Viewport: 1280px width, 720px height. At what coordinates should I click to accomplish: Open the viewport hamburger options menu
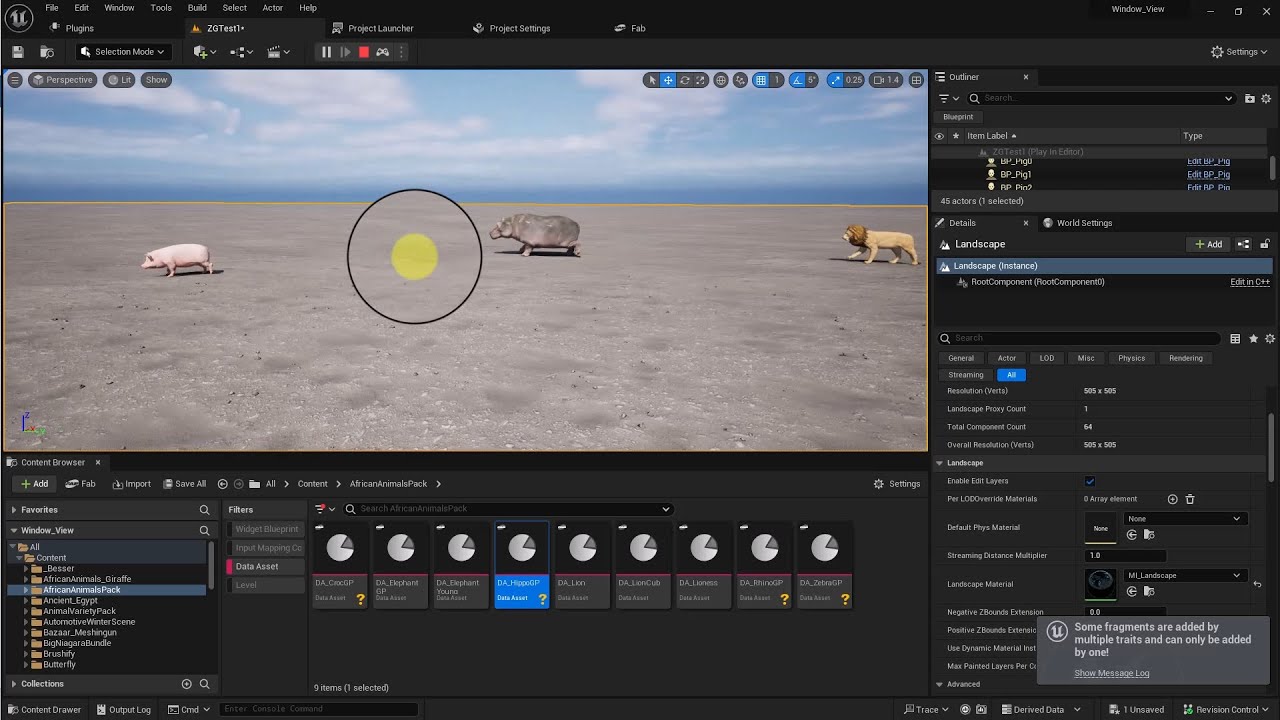[15, 80]
